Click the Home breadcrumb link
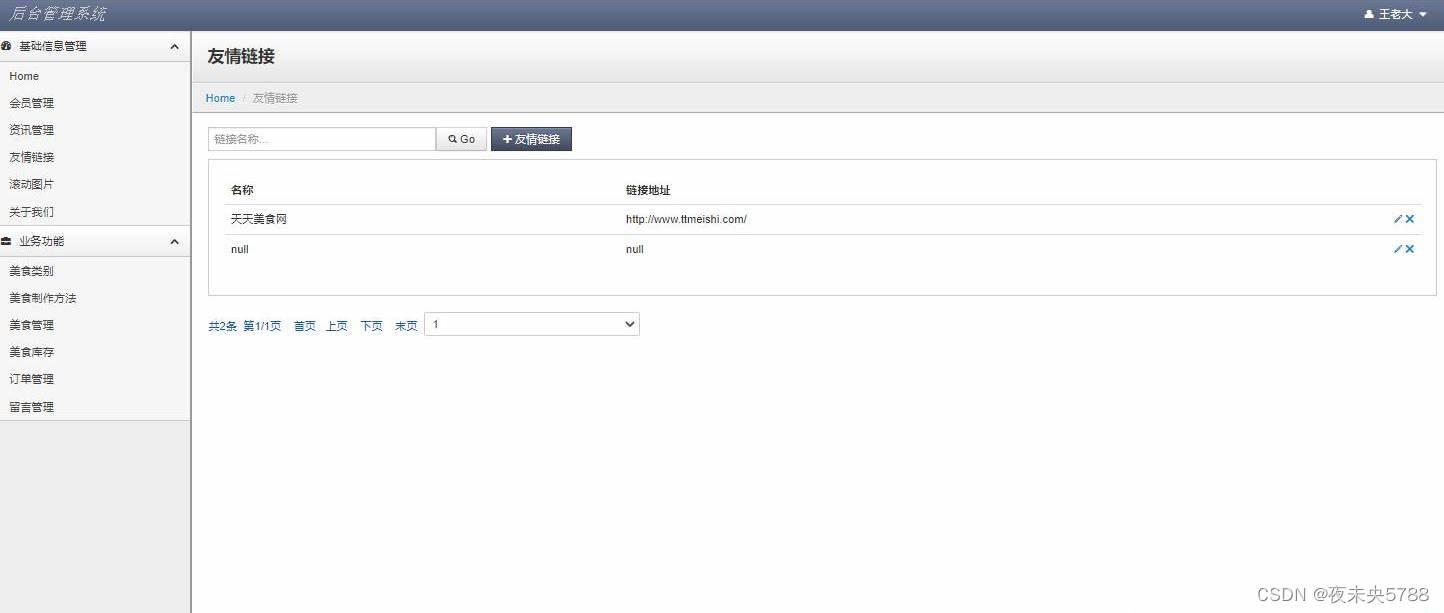The width and height of the screenshot is (1444, 613). 220,98
